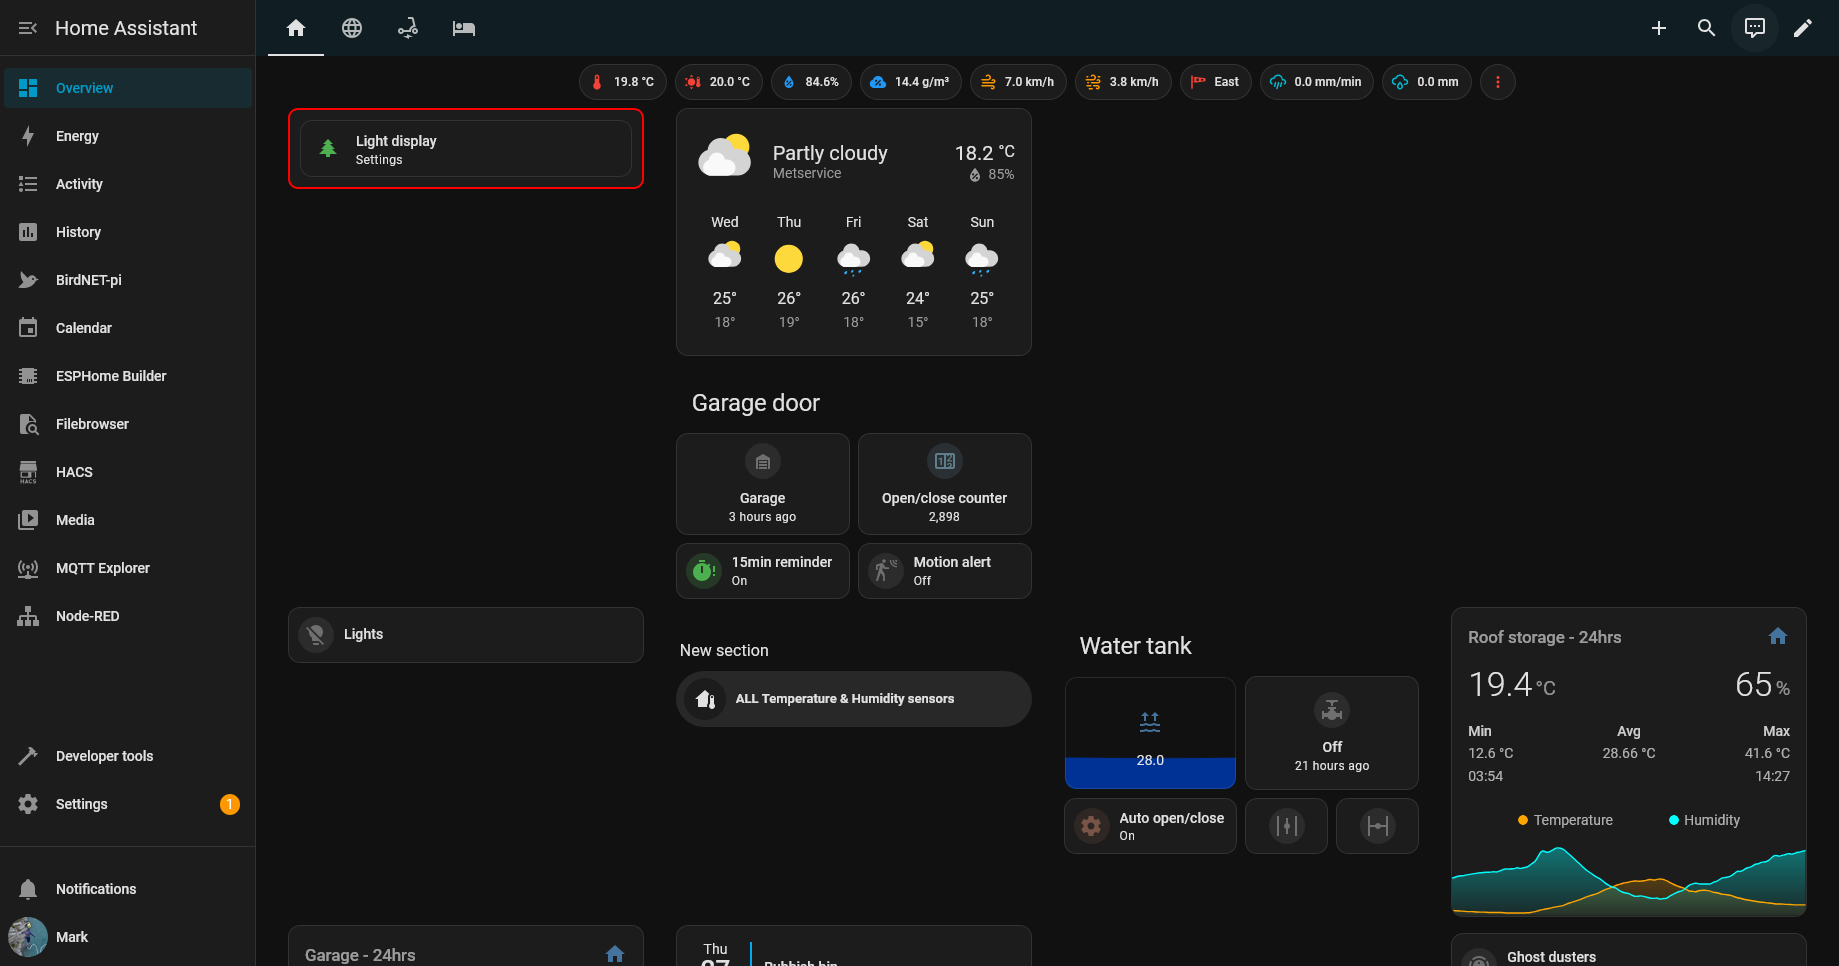
Task: Open Mark's user profile
Action: [128, 937]
